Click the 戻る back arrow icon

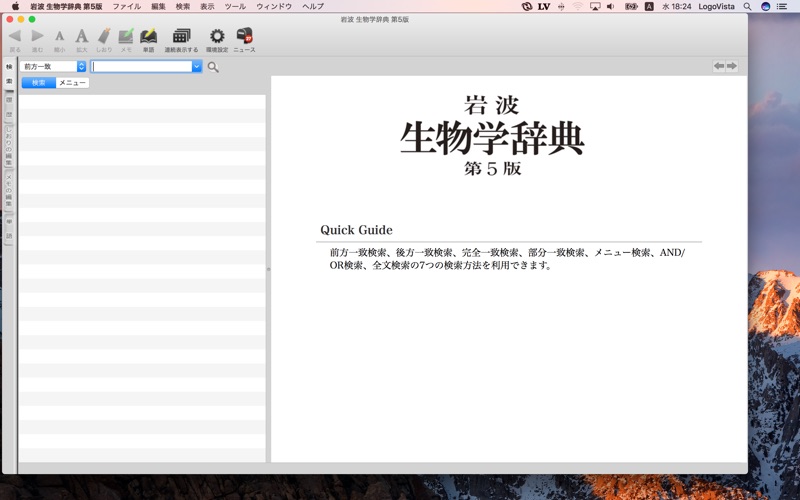[x=14, y=37]
